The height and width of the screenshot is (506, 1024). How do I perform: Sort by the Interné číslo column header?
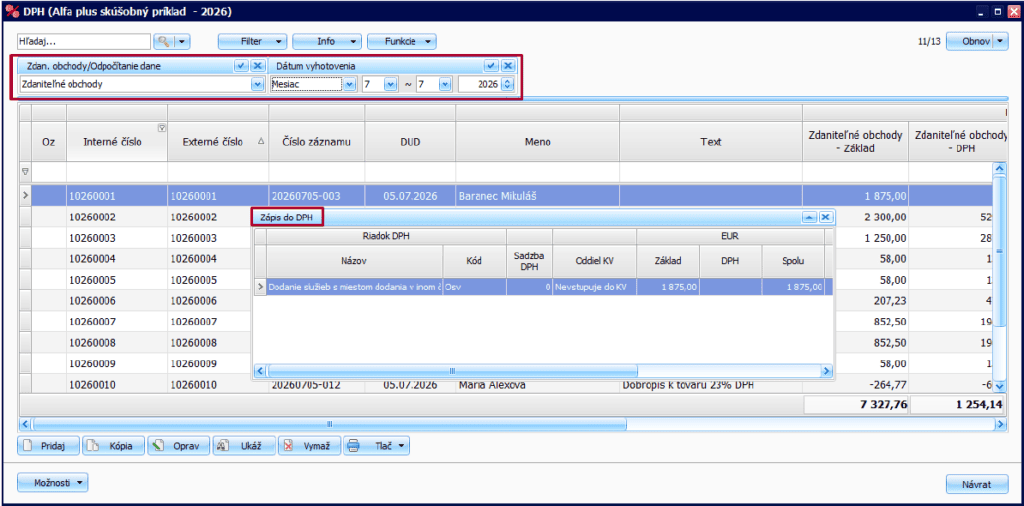pos(117,142)
